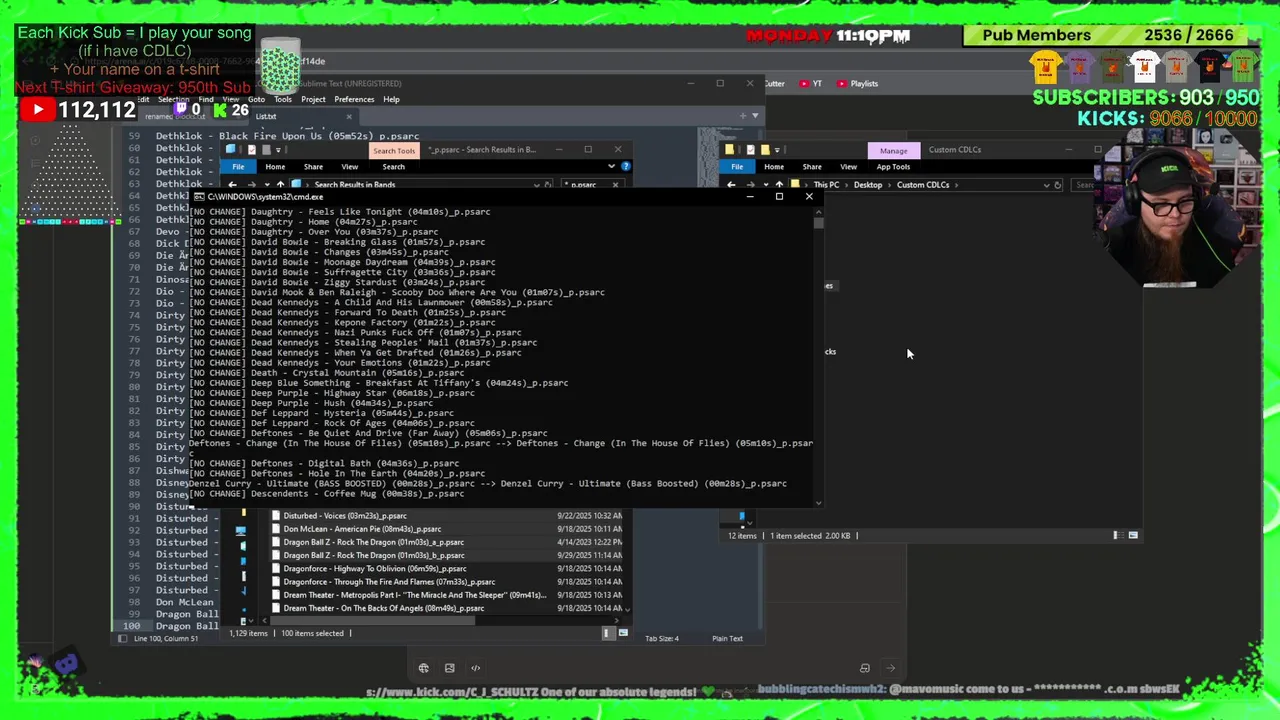
Task: Click Custom CDLCs breadcrumb segment
Action: click(922, 185)
